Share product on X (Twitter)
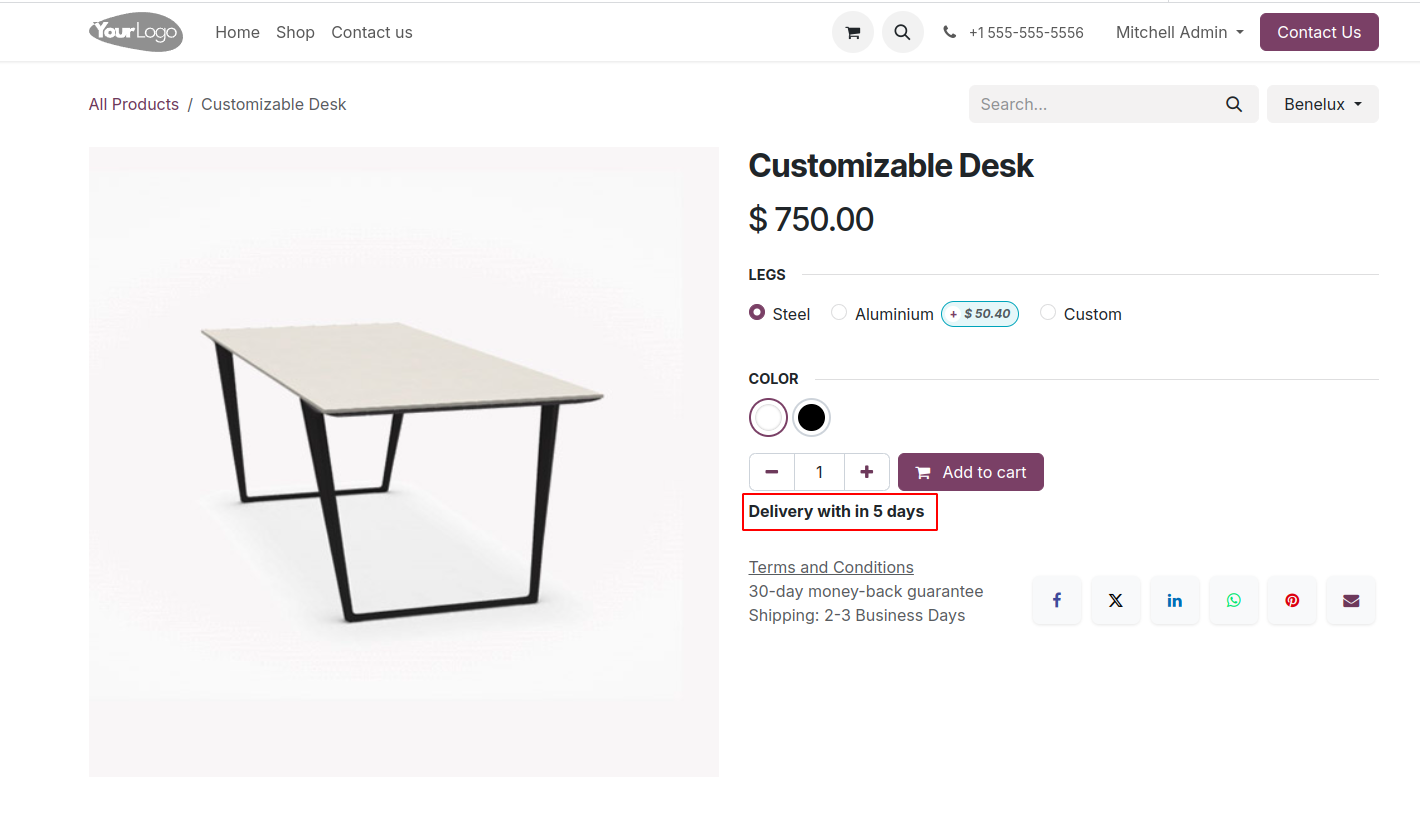Viewport: 1420px width, 819px height. click(x=1115, y=600)
